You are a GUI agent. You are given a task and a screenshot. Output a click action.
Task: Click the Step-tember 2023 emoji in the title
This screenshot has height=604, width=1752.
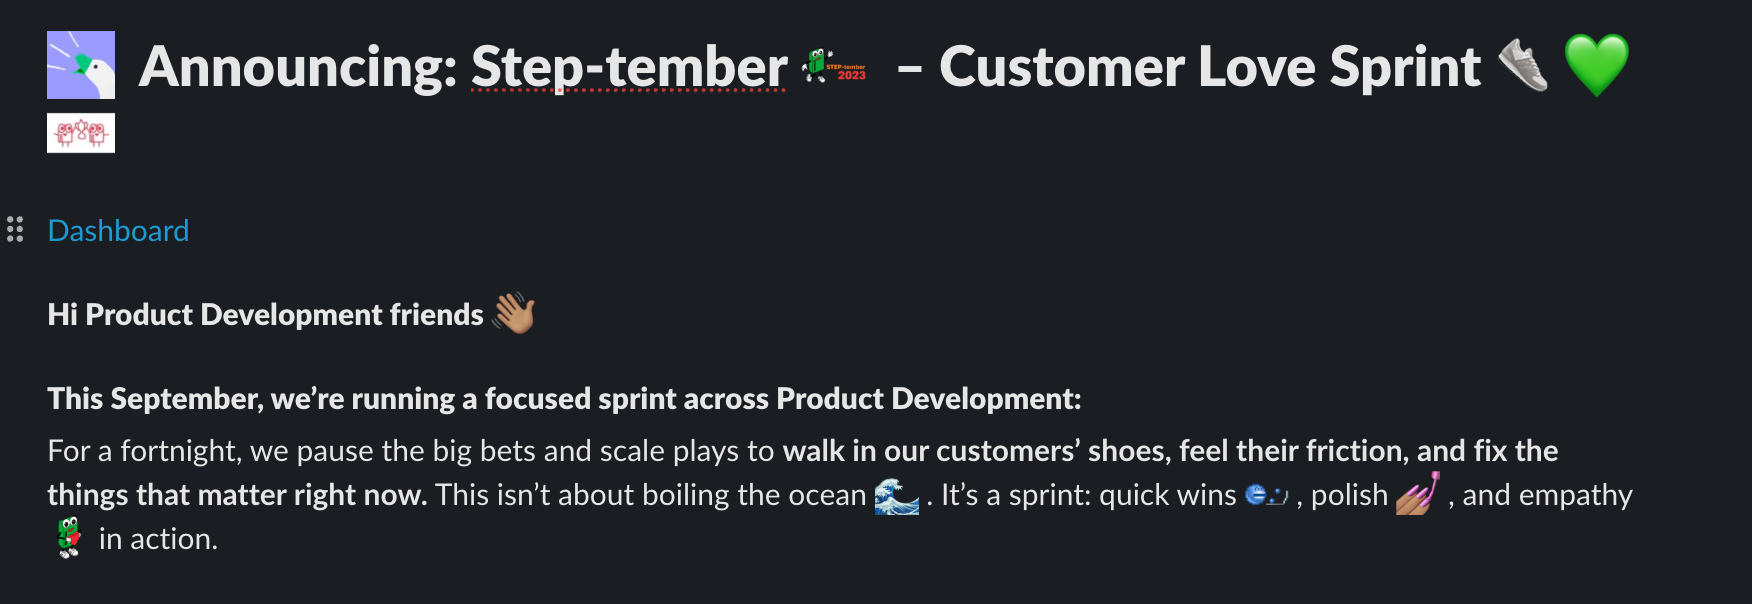click(x=834, y=67)
